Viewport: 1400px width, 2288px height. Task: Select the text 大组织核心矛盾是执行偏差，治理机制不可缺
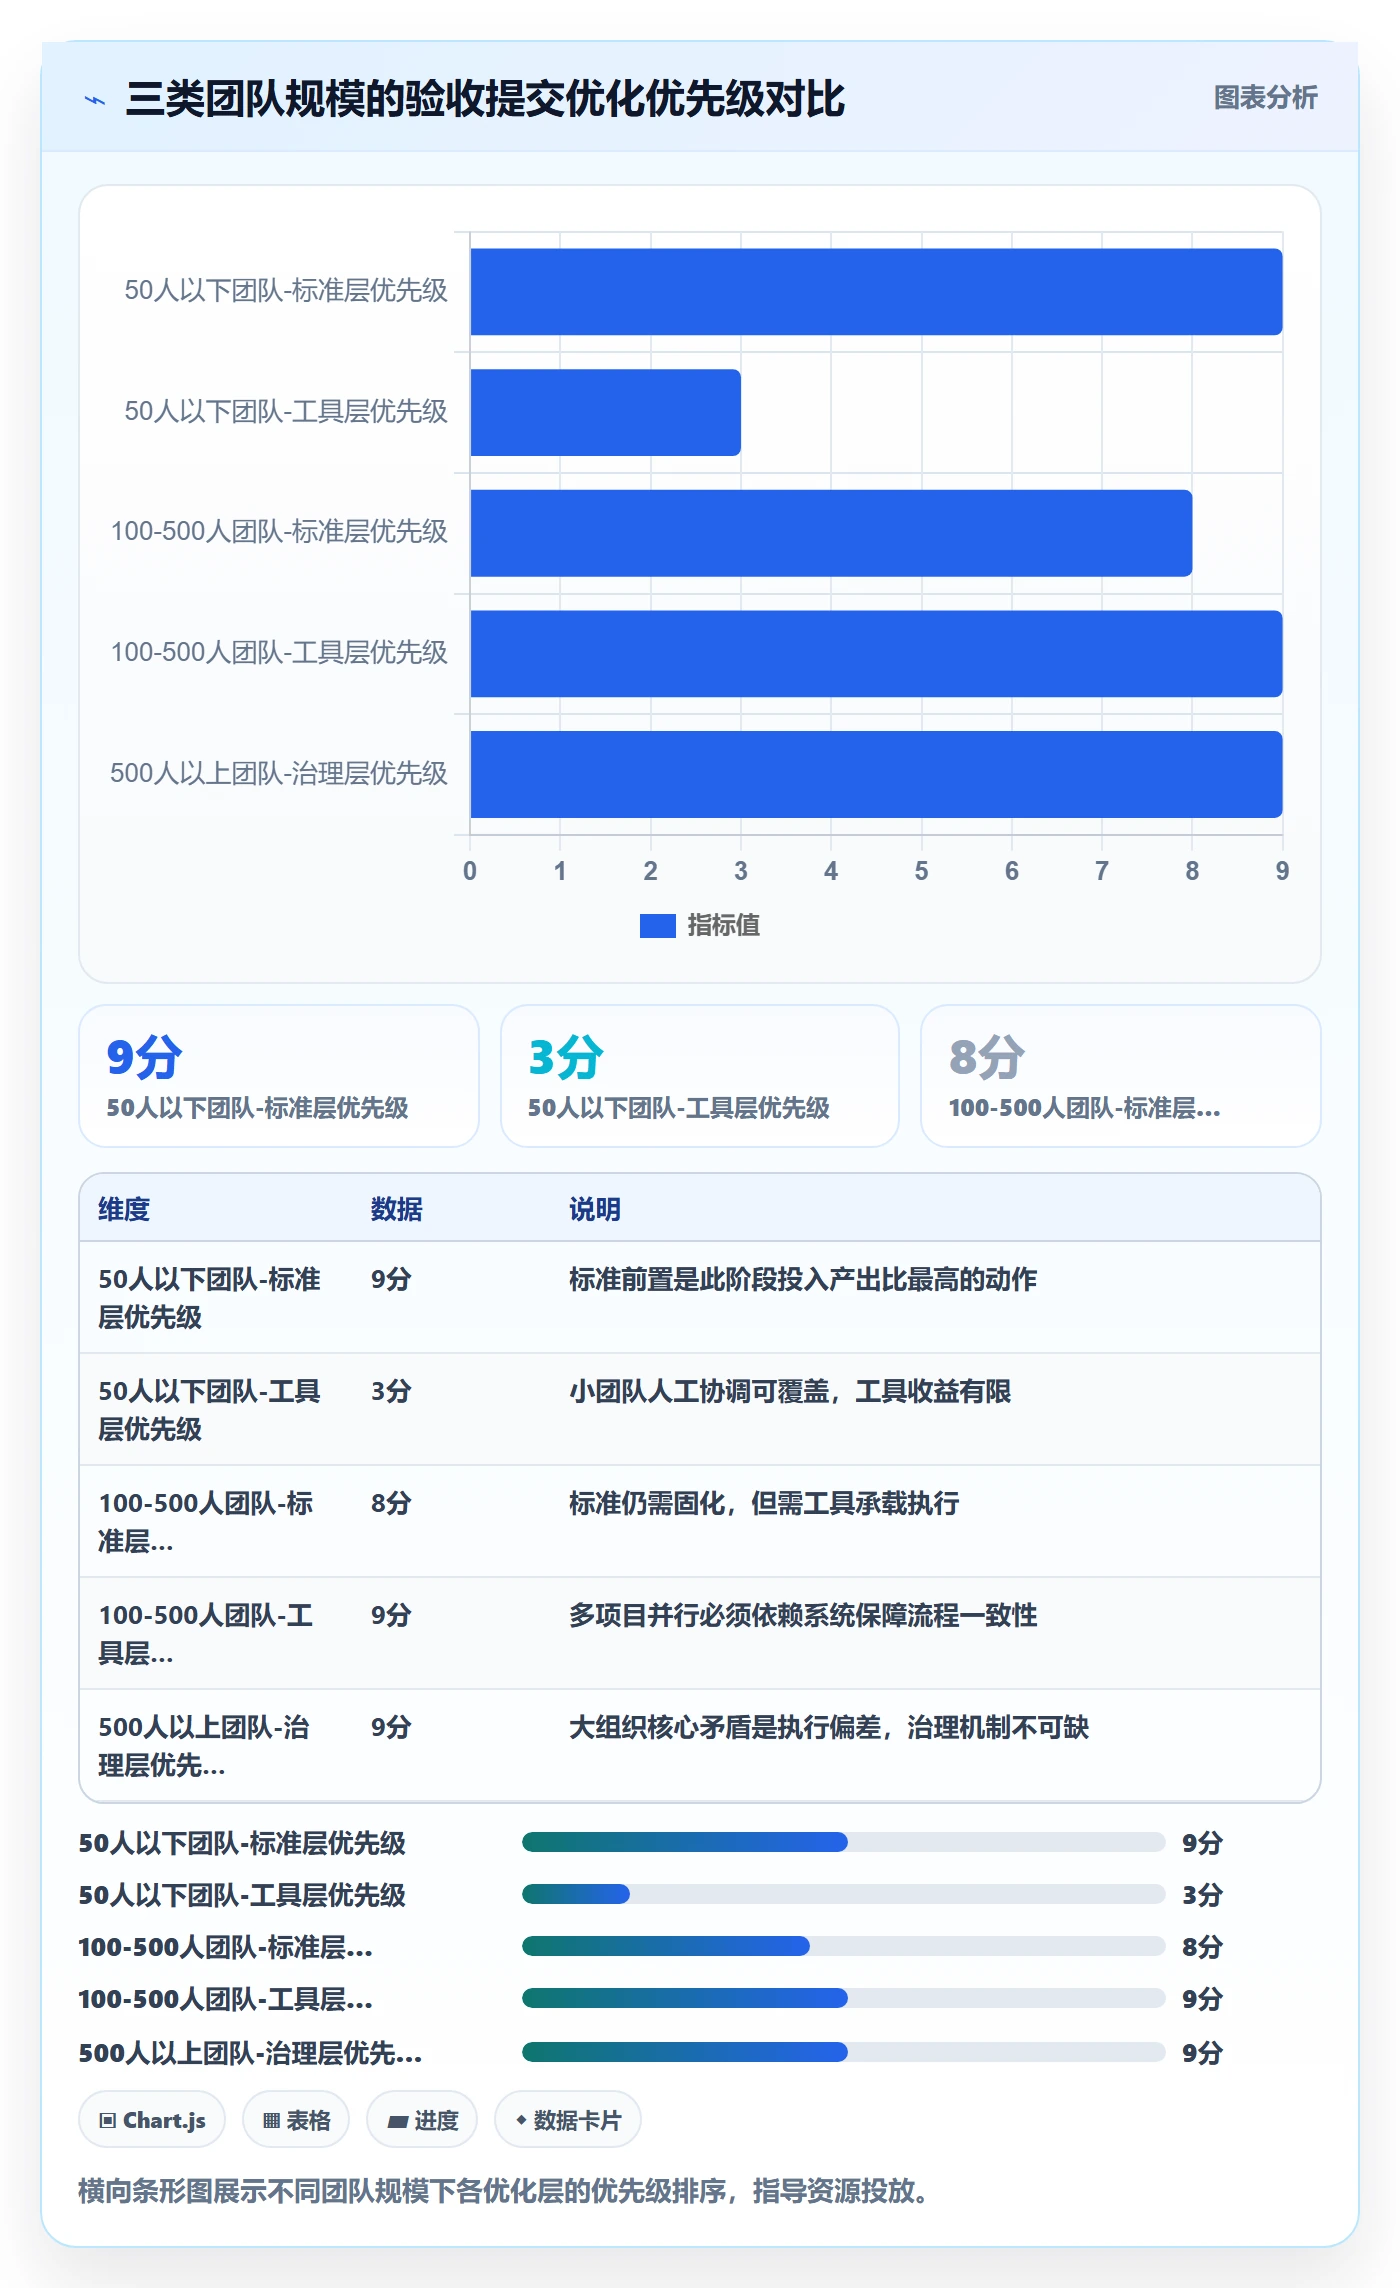click(829, 1727)
